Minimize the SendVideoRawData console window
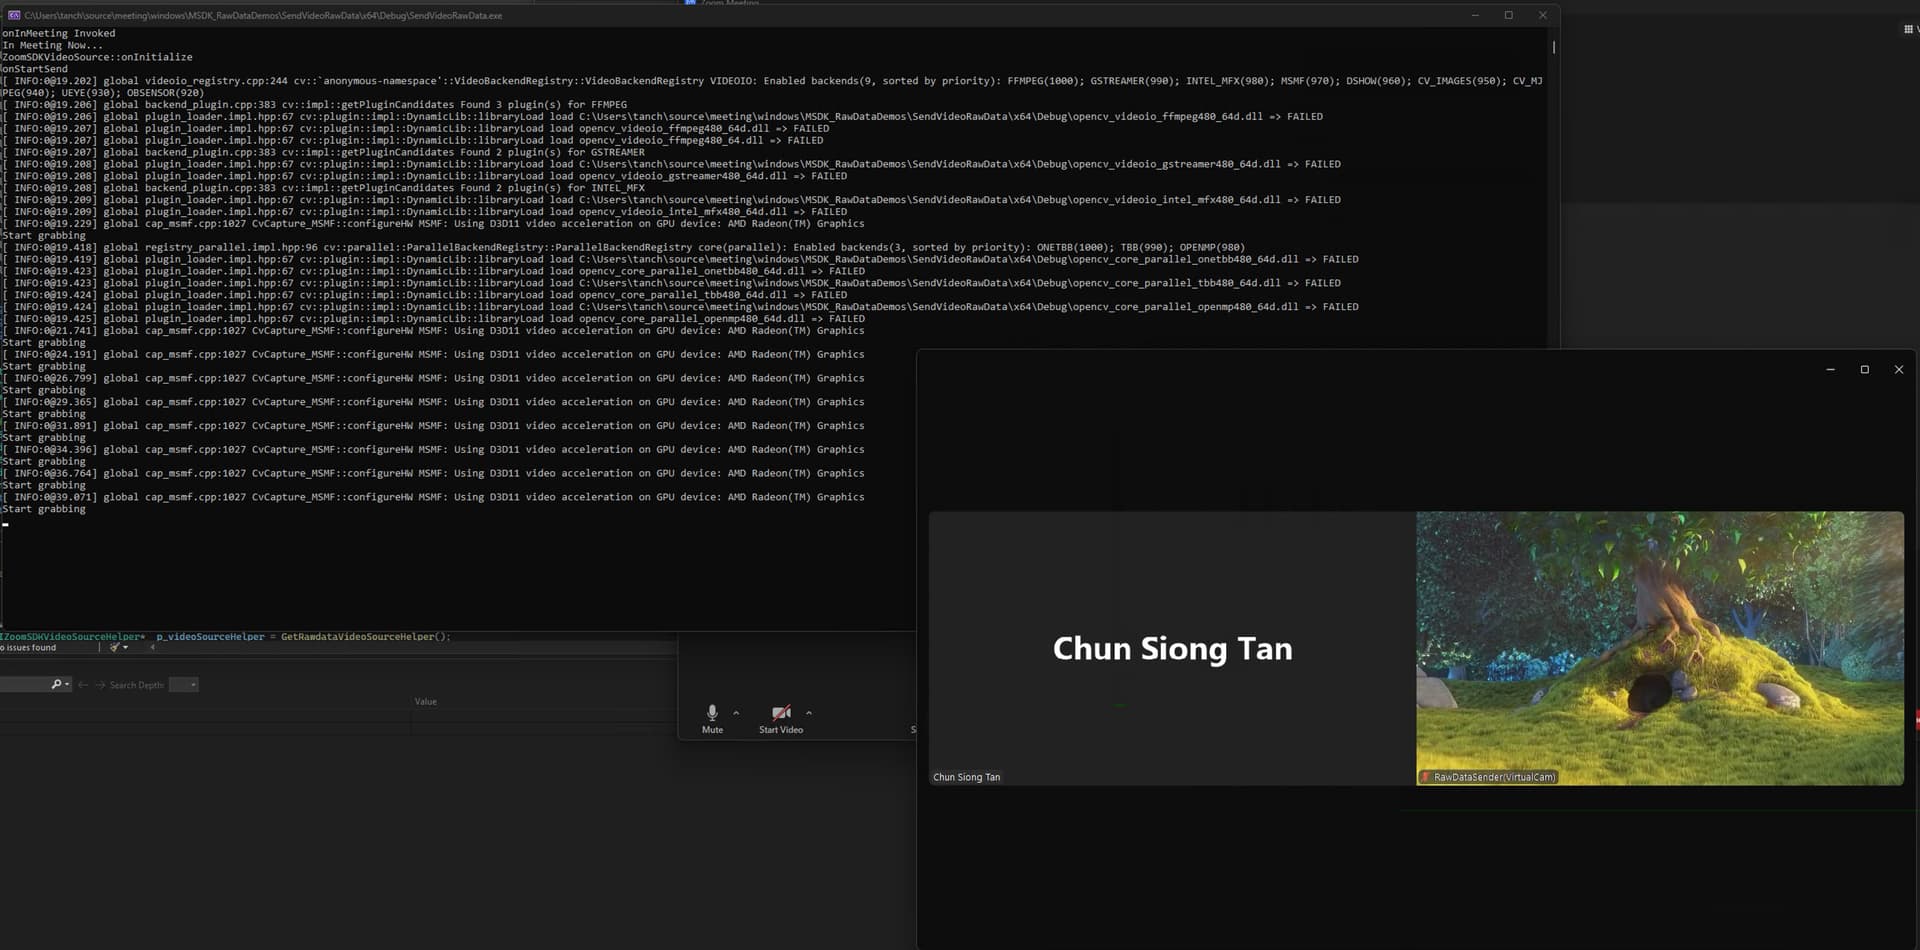Viewport: 1920px width, 950px height. 1475,15
